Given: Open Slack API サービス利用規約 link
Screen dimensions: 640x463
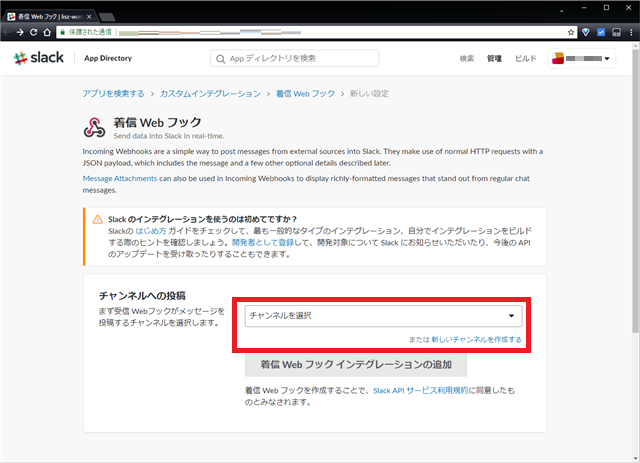Looking at the screenshot, I should pyautogui.click(x=420, y=391).
